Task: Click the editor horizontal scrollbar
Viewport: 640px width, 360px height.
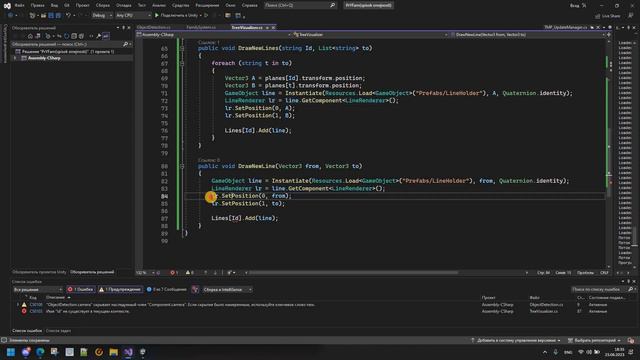Action: [353, 273]
